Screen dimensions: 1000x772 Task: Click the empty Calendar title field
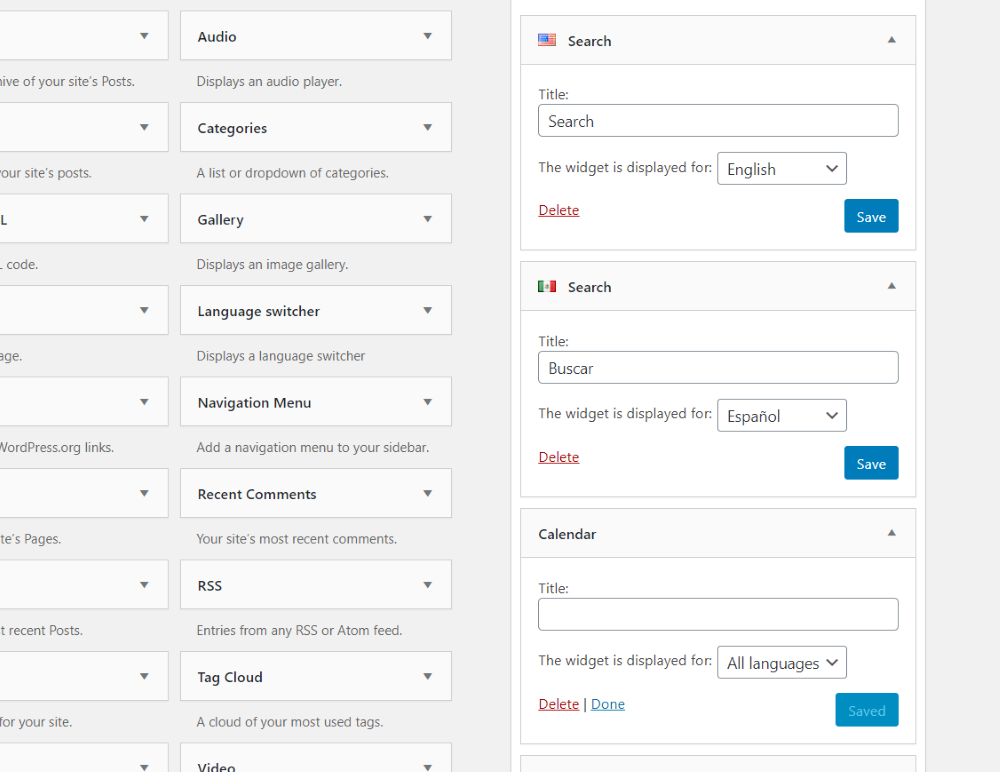tap(717, 614)
